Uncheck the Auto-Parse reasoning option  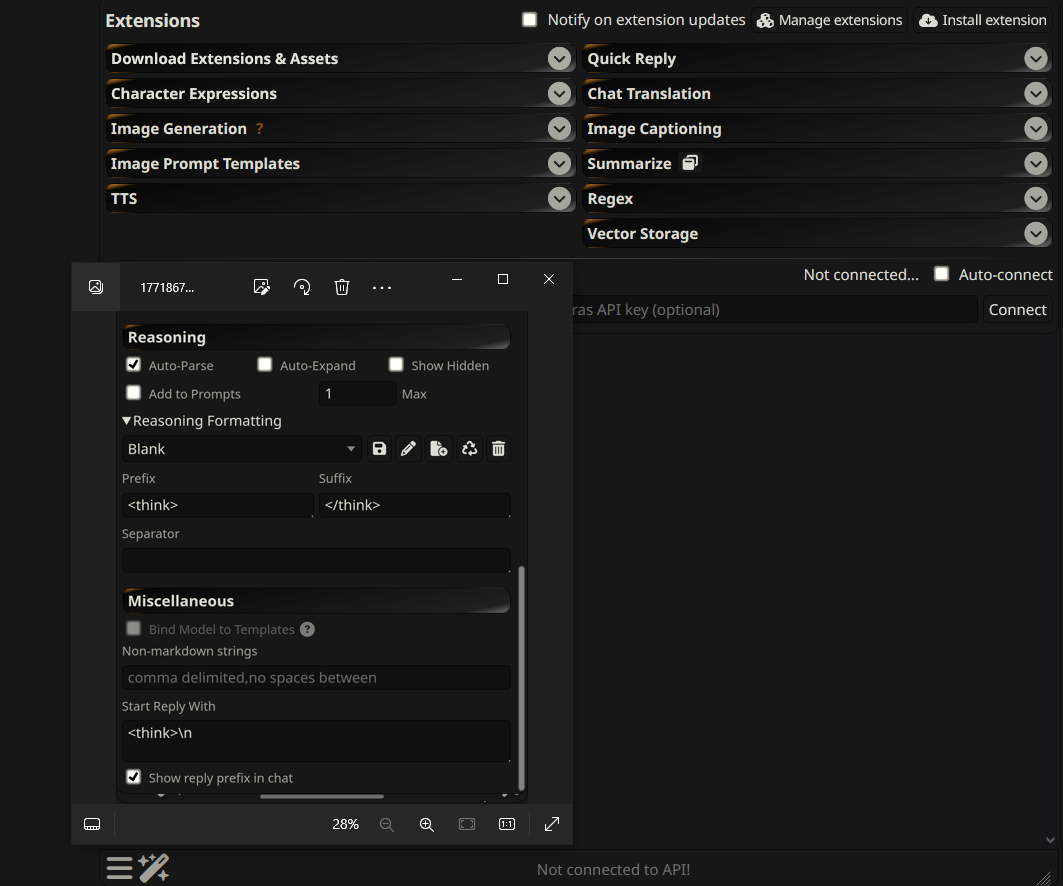point(134,365)
